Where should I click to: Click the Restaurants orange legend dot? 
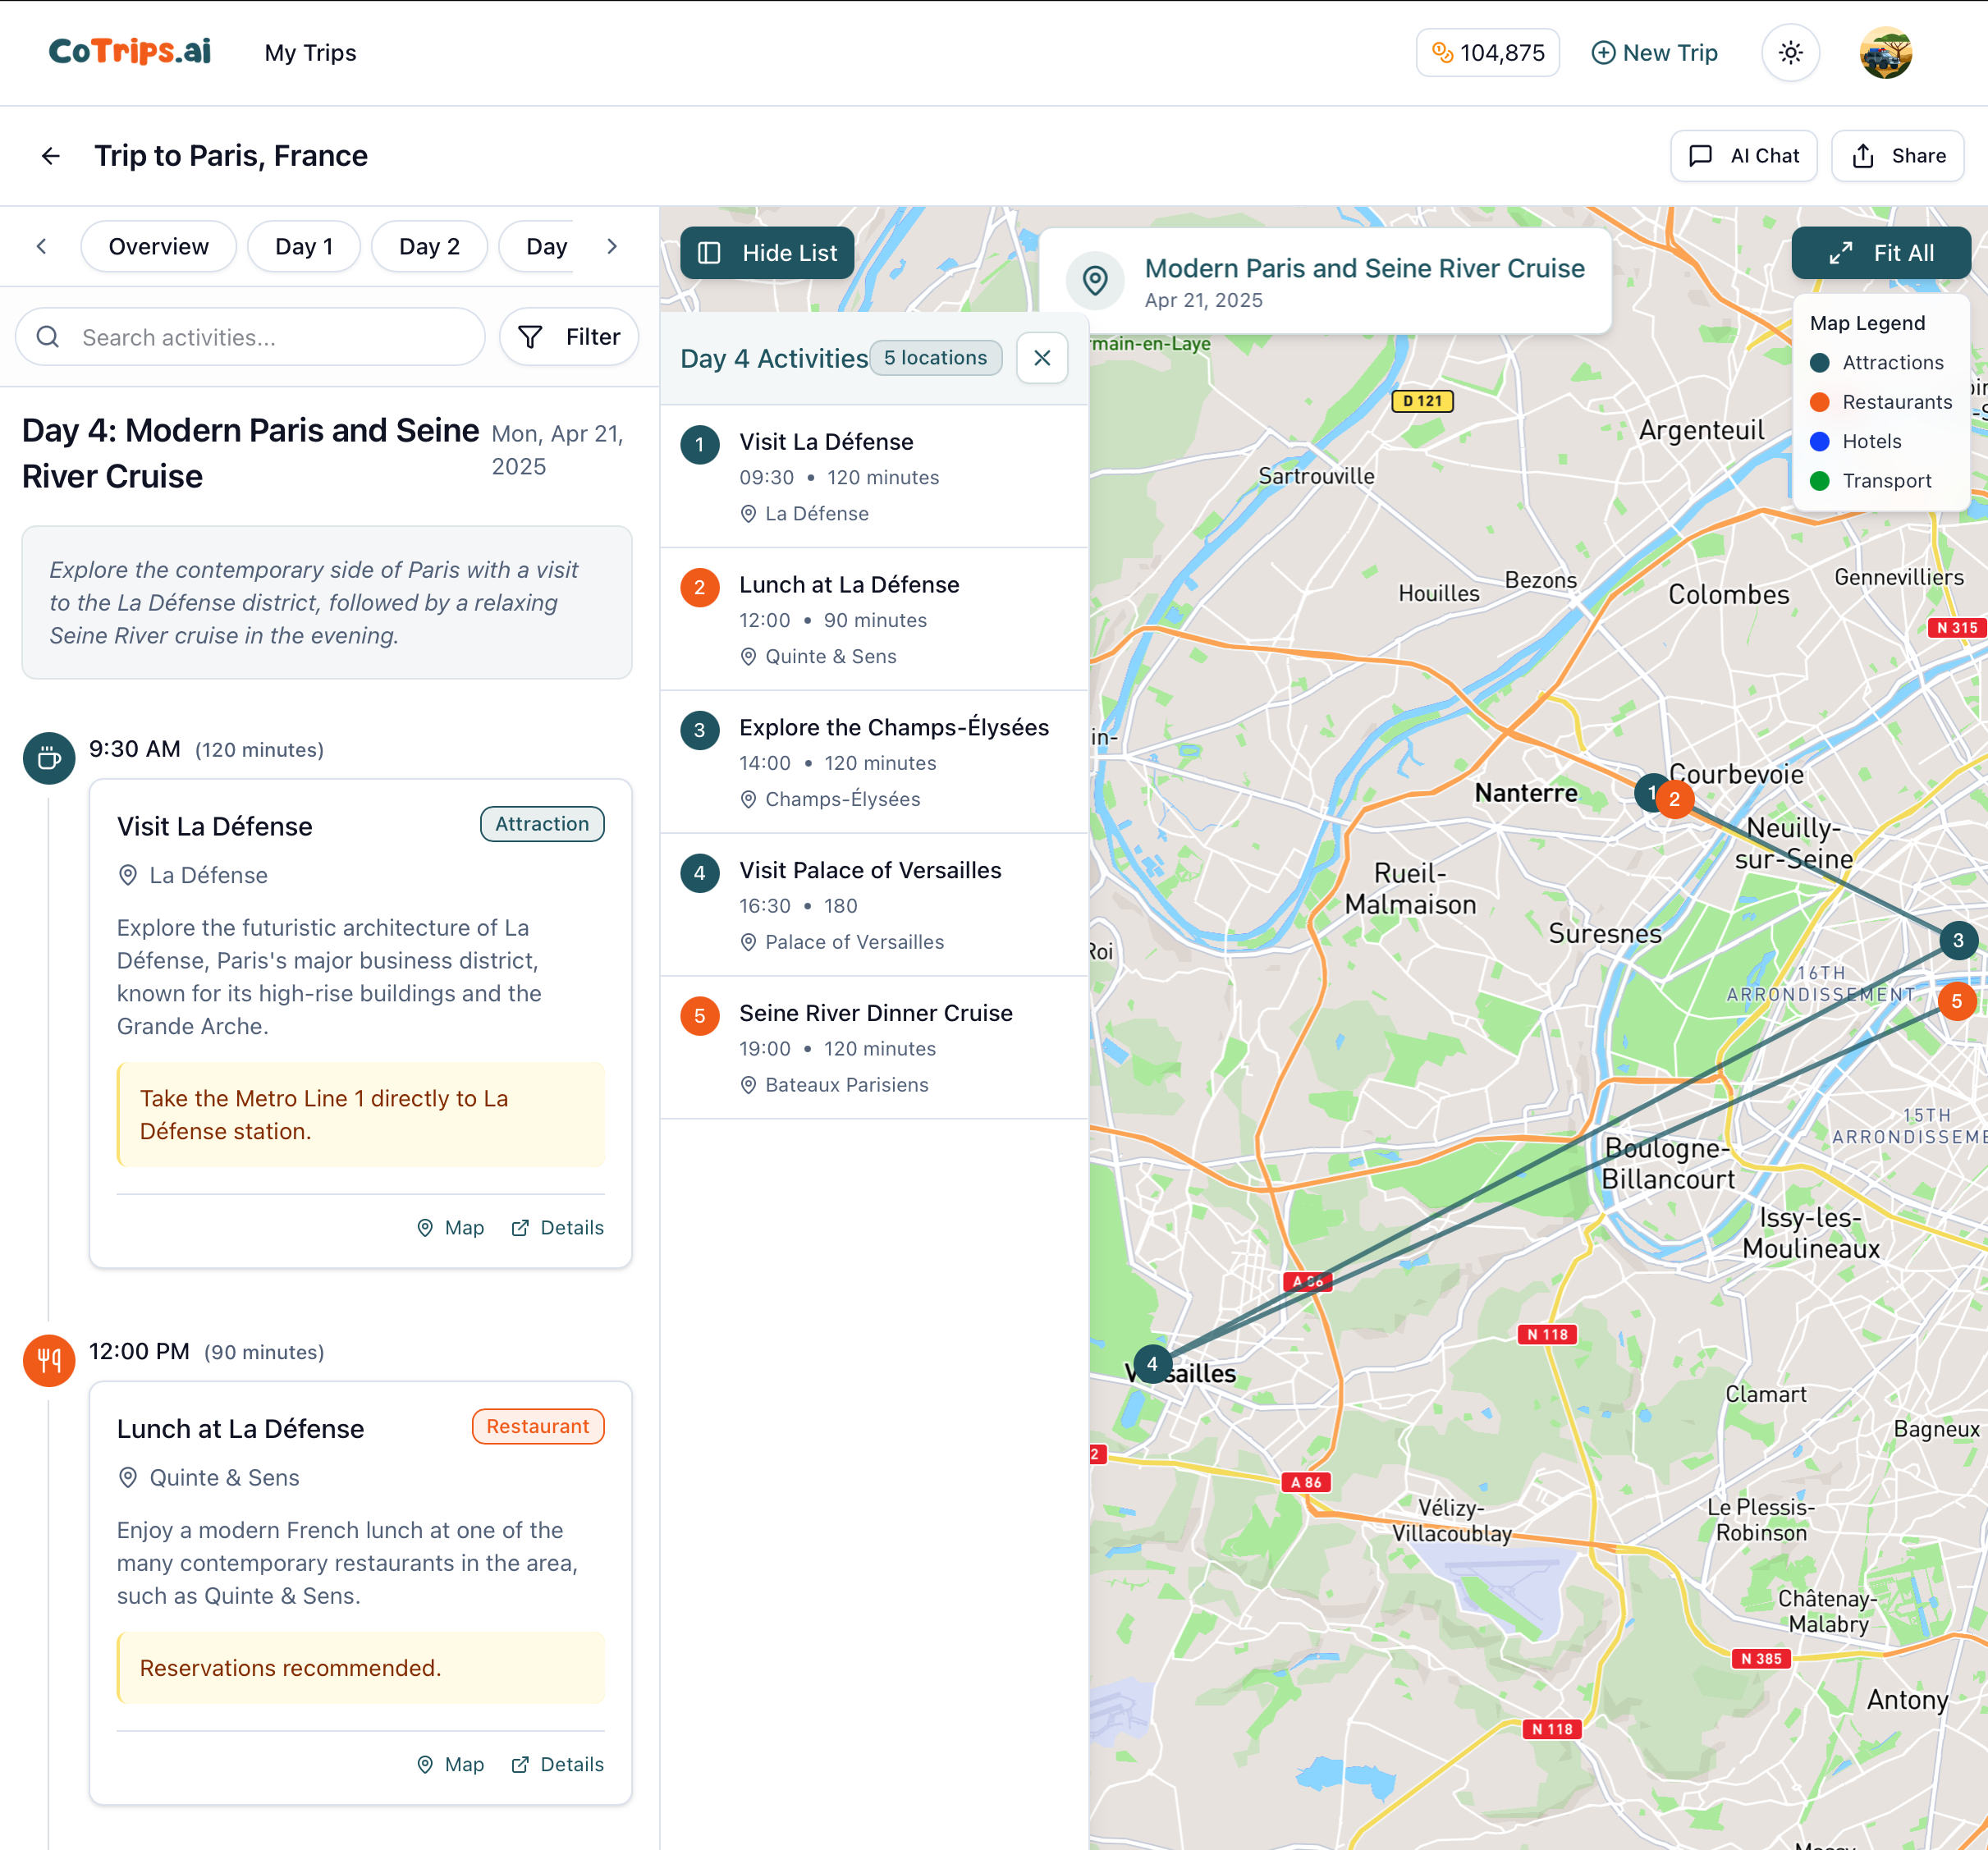pos(1819,402)
